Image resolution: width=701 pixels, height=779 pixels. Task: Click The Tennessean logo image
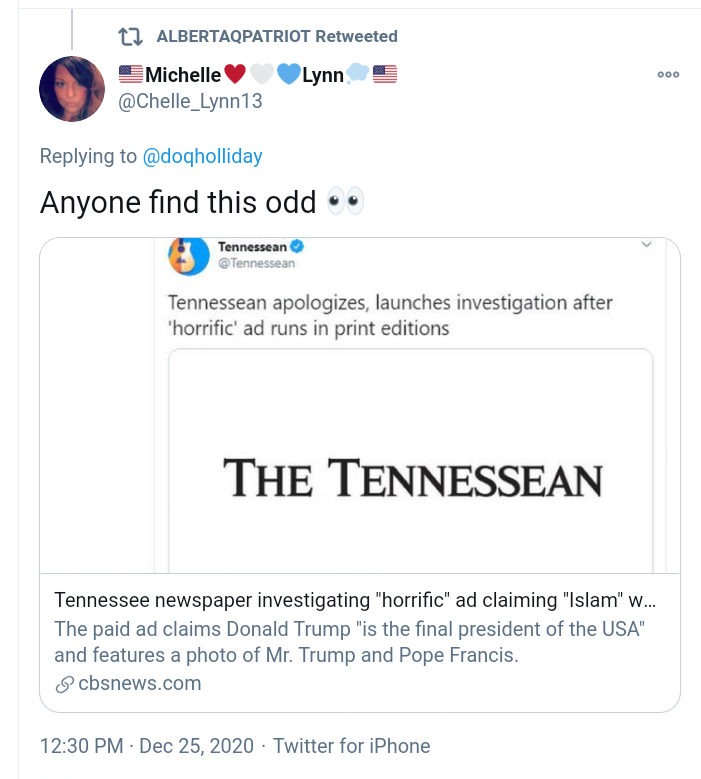412,478
